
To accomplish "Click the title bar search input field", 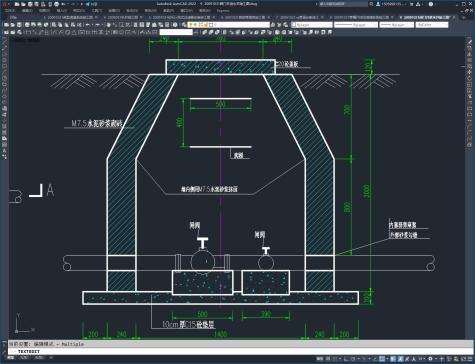I will point(343,4).
